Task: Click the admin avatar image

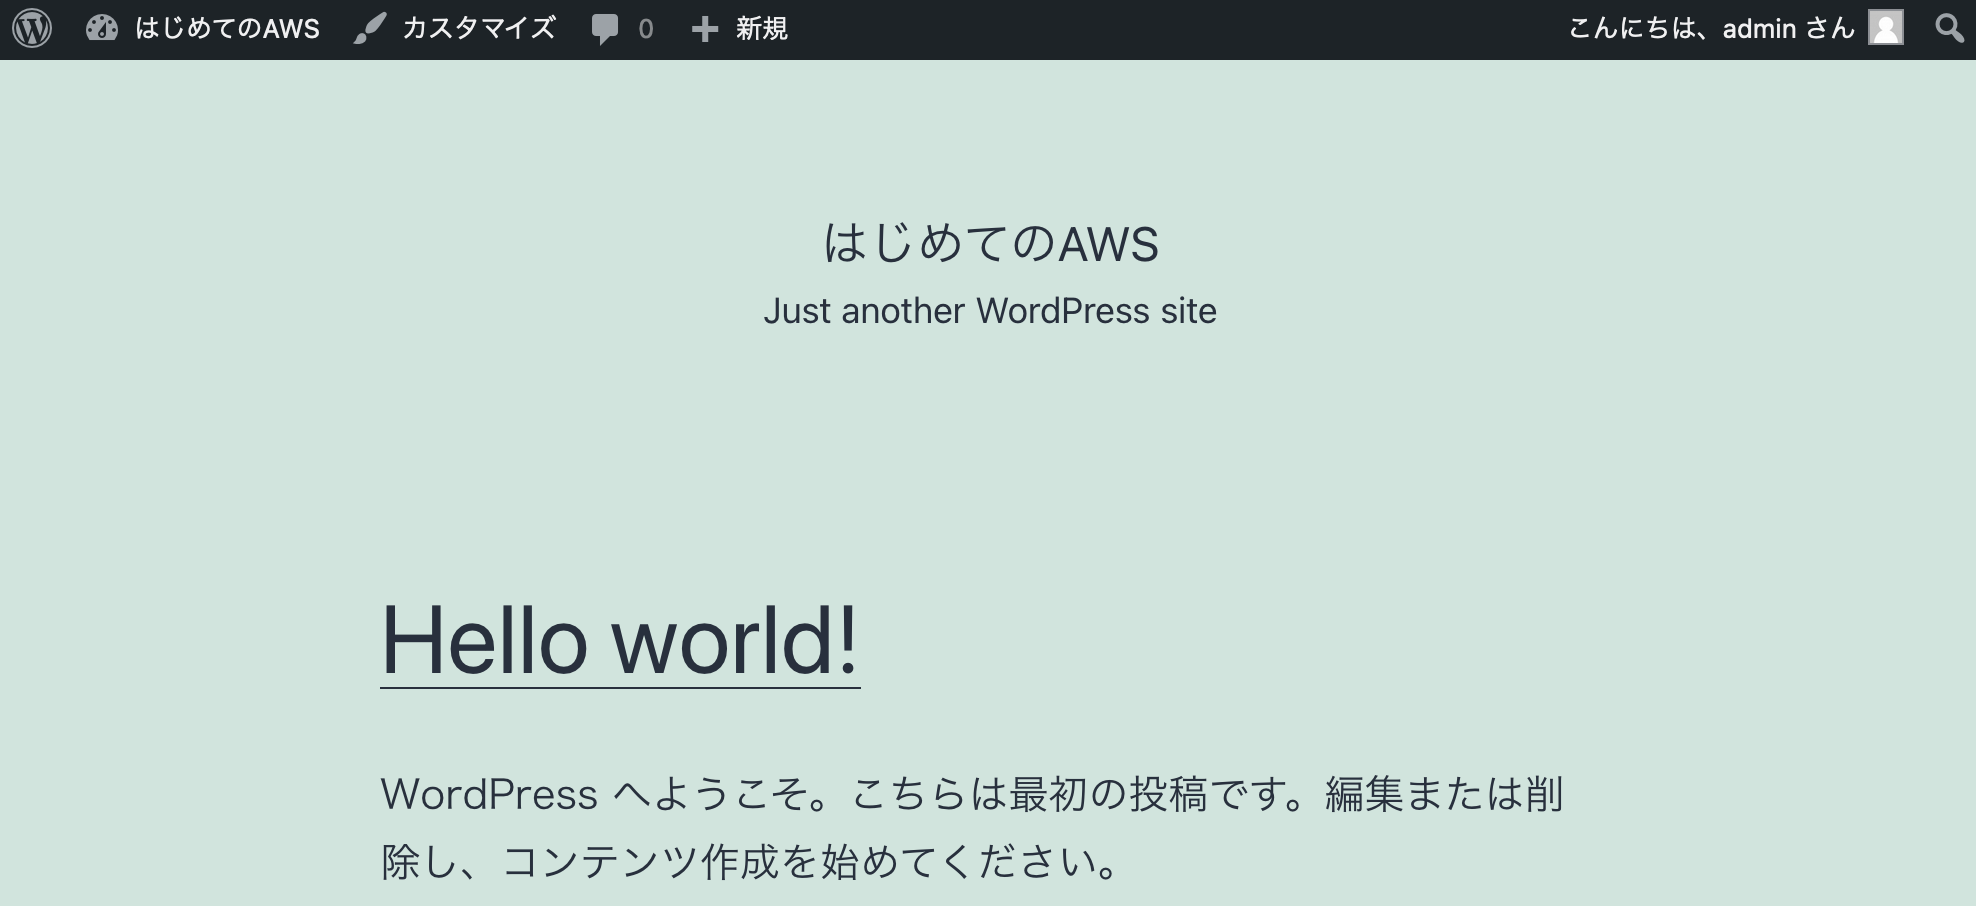Action: click(x=1886, y=28)
